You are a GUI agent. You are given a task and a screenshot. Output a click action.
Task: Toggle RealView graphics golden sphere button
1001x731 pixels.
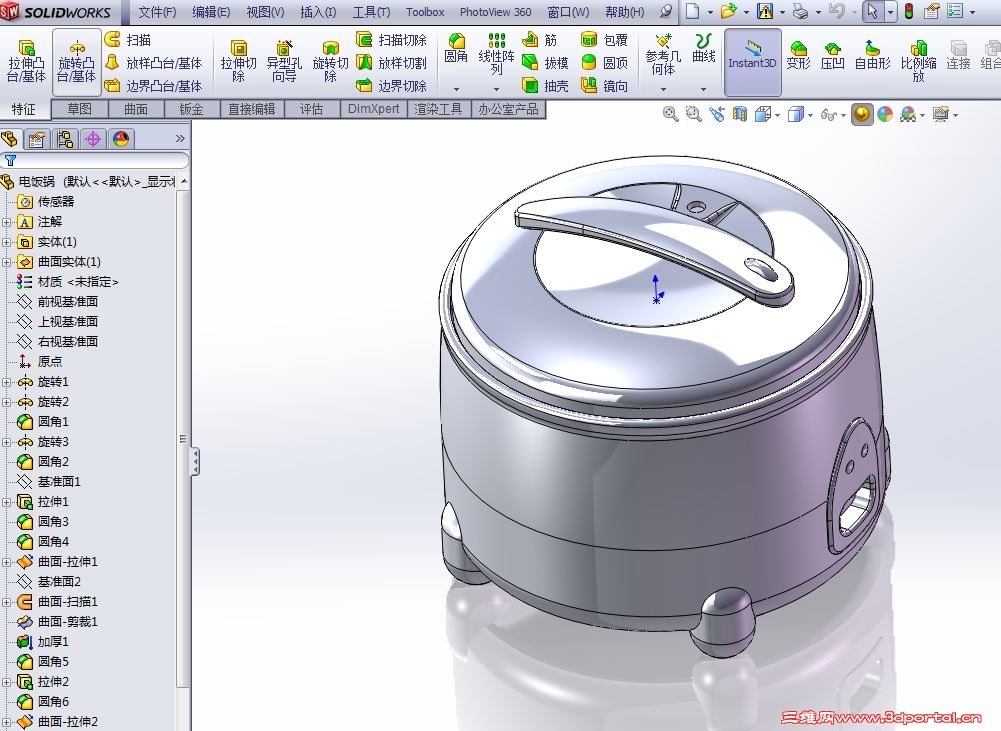(862, 115)
